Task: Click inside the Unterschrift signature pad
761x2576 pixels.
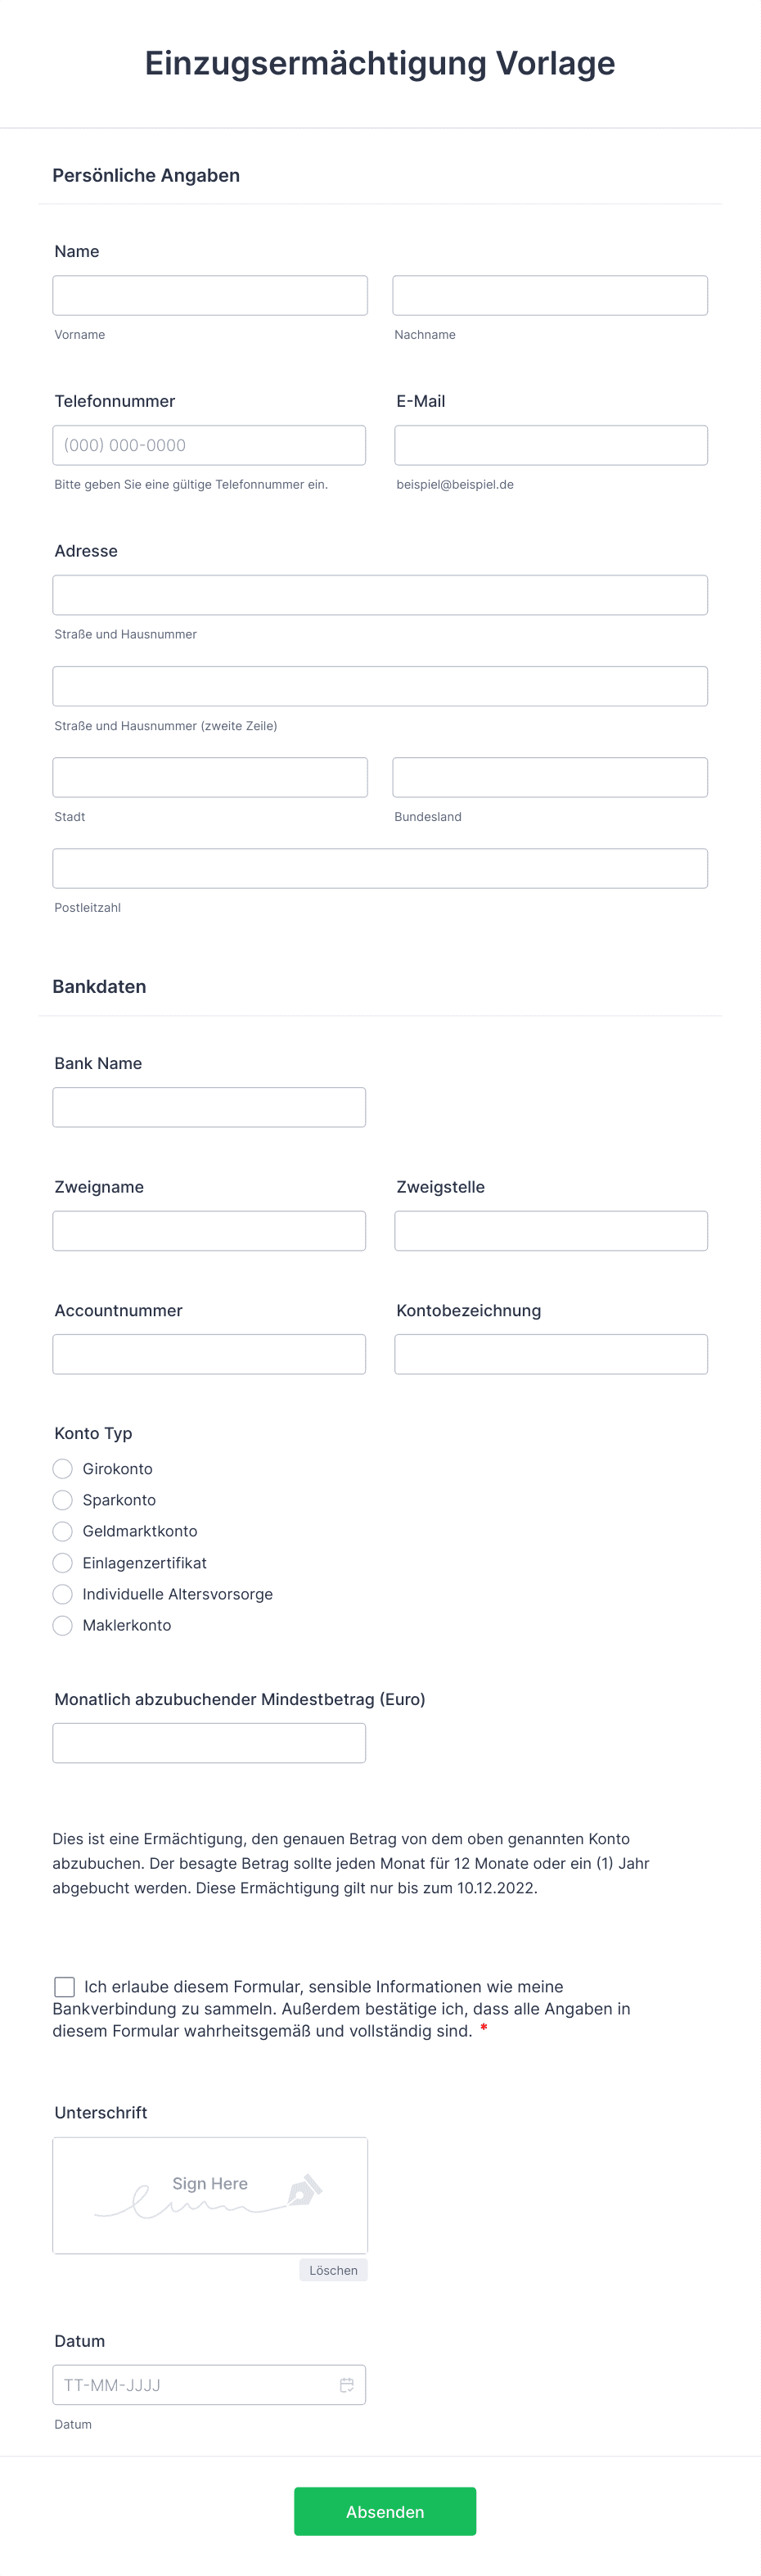Action: [x=210, y=2195]
